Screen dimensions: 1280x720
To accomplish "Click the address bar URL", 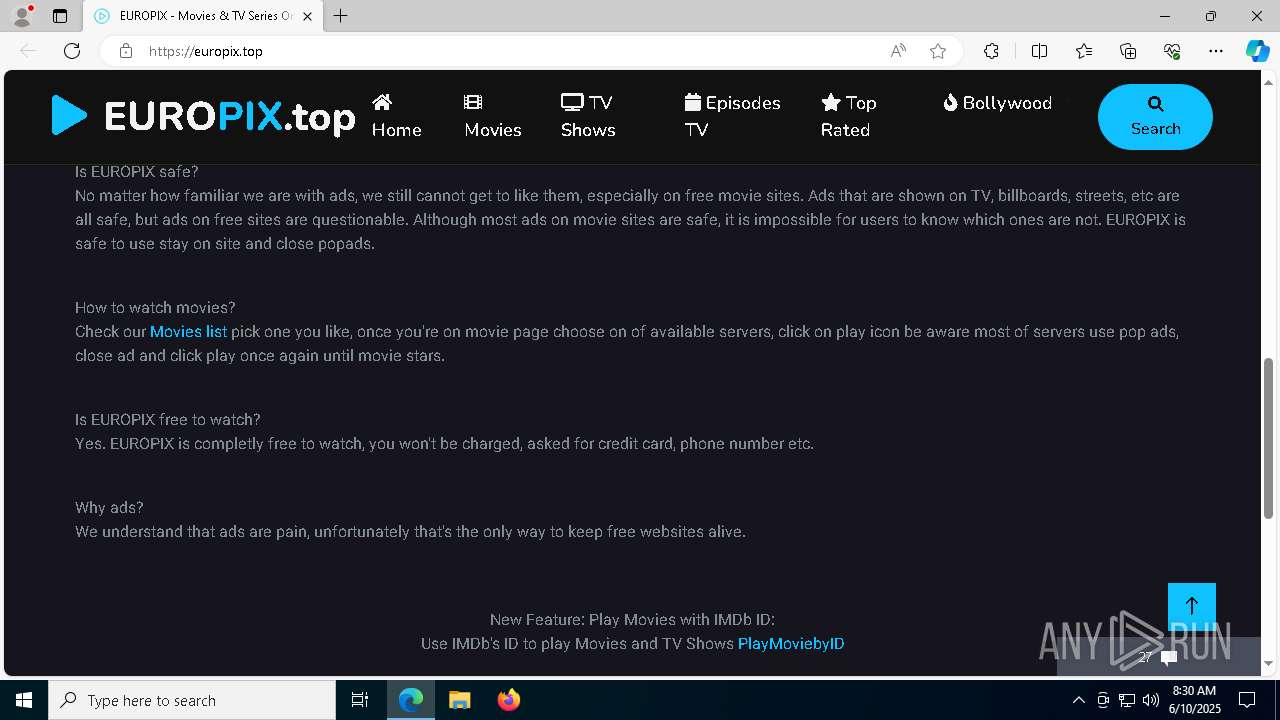I will (205, 51).
